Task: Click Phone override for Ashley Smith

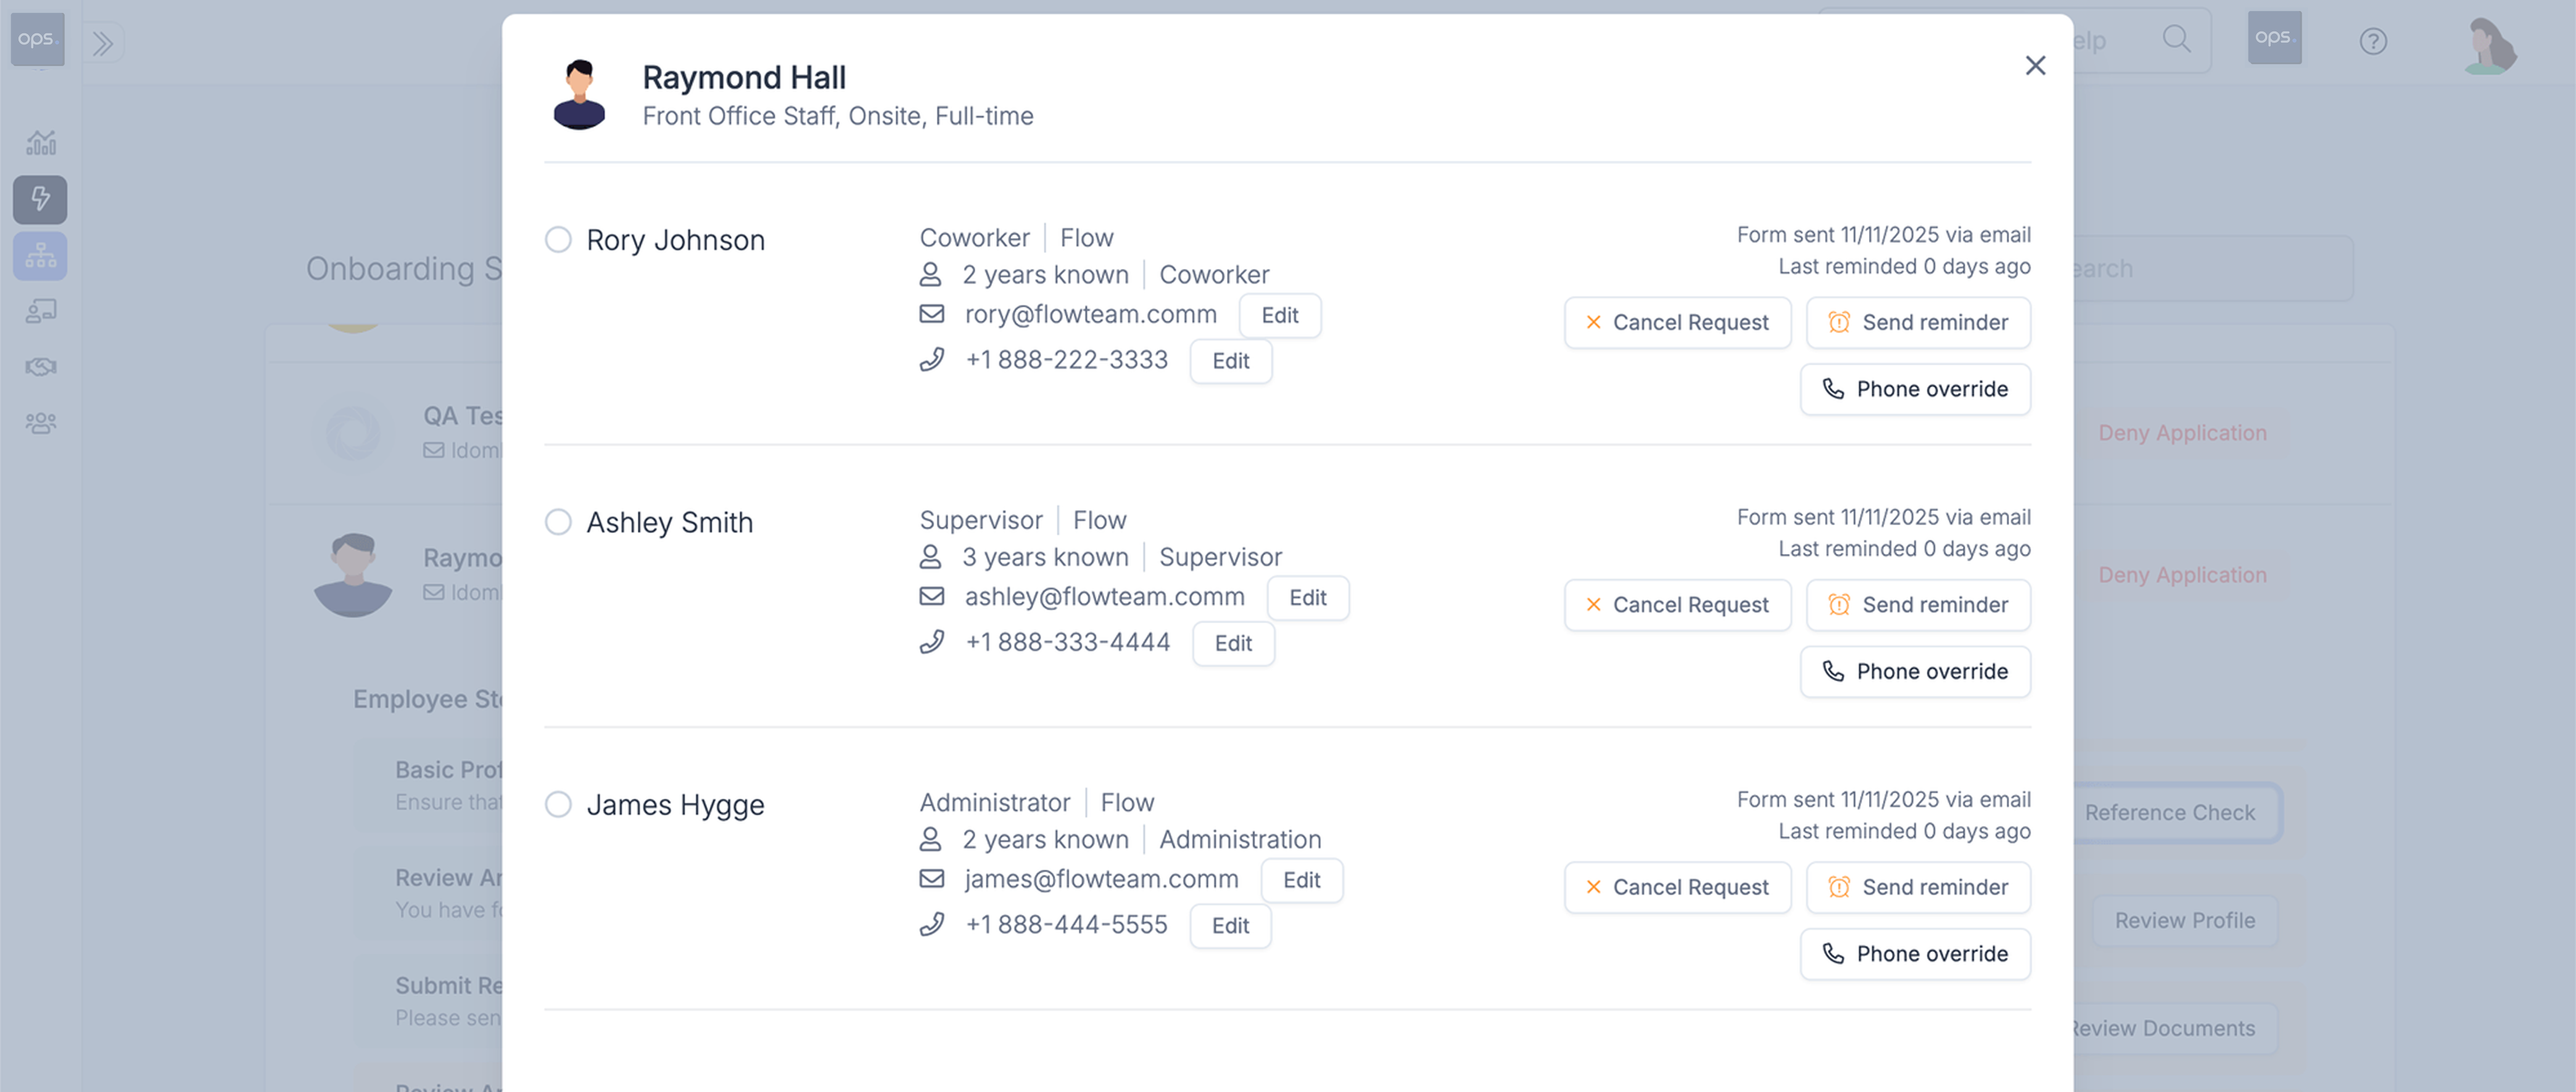Action: [1914, 671]
